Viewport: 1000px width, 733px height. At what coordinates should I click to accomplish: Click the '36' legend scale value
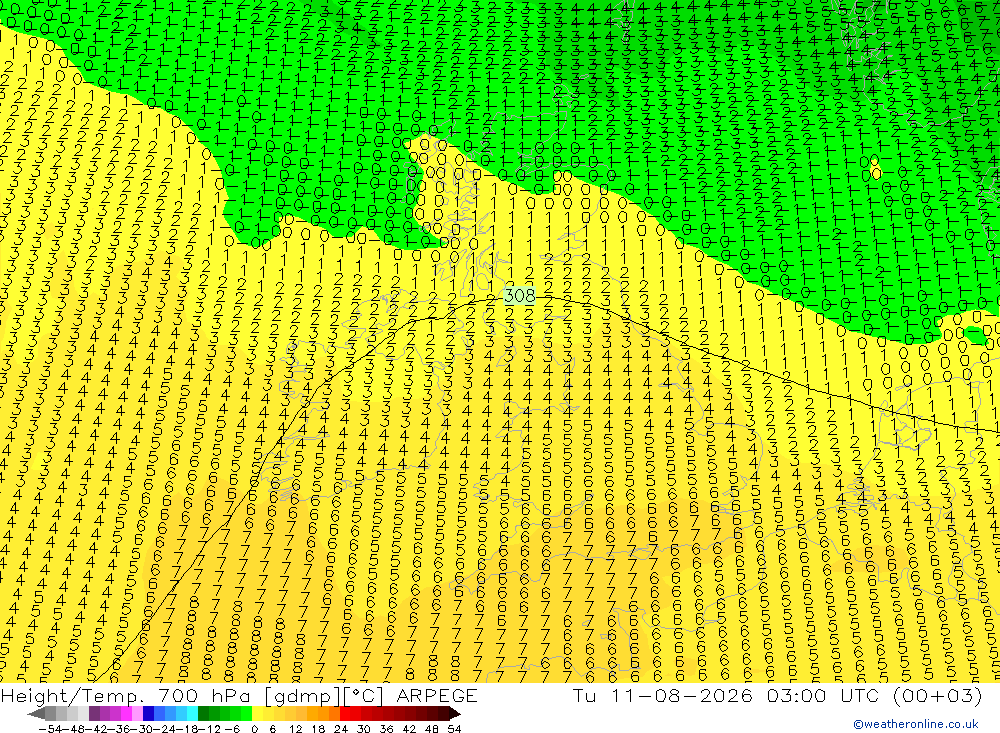click(x=386, y=729)
